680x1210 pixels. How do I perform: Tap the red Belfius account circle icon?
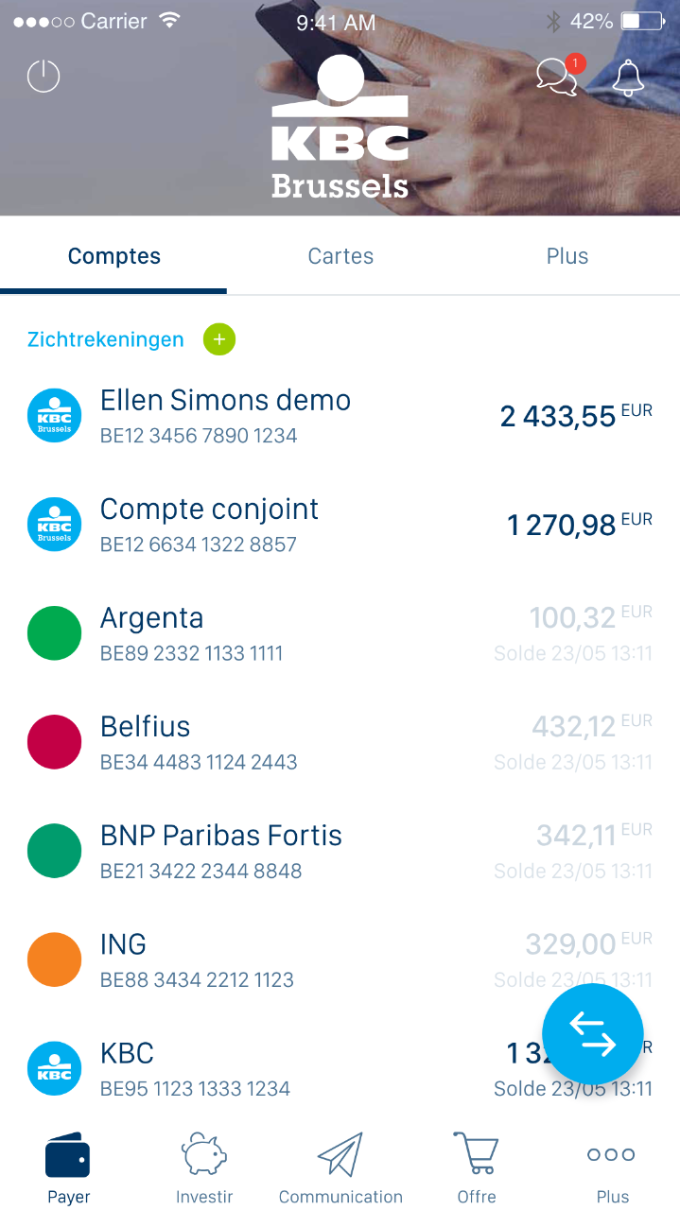[53, 742]
